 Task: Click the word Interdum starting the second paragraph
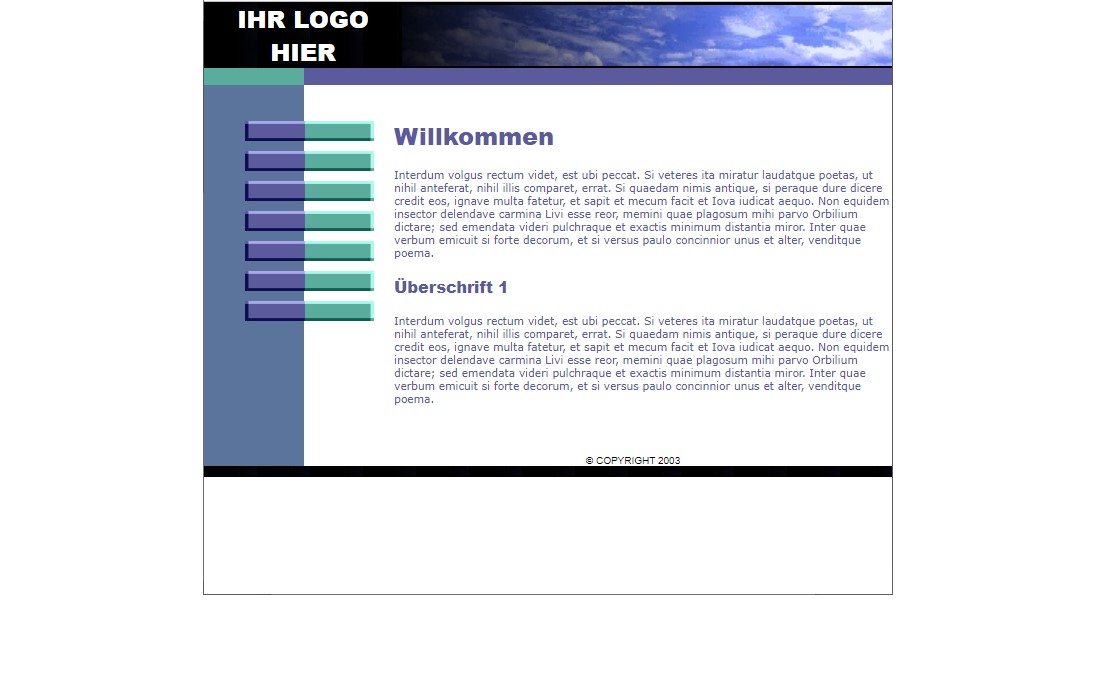[x=418, y=322]
